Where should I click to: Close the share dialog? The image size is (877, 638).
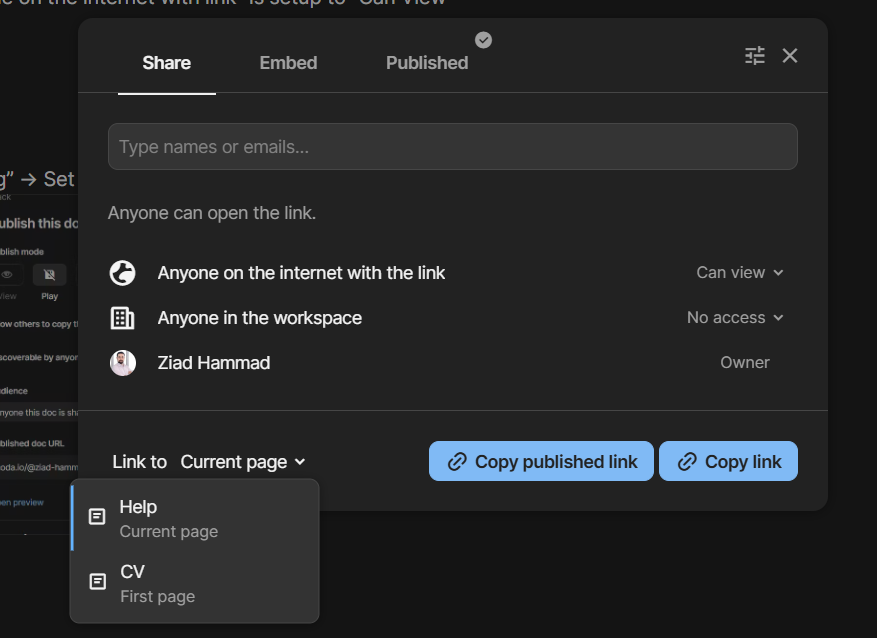(x=790, y=56)
